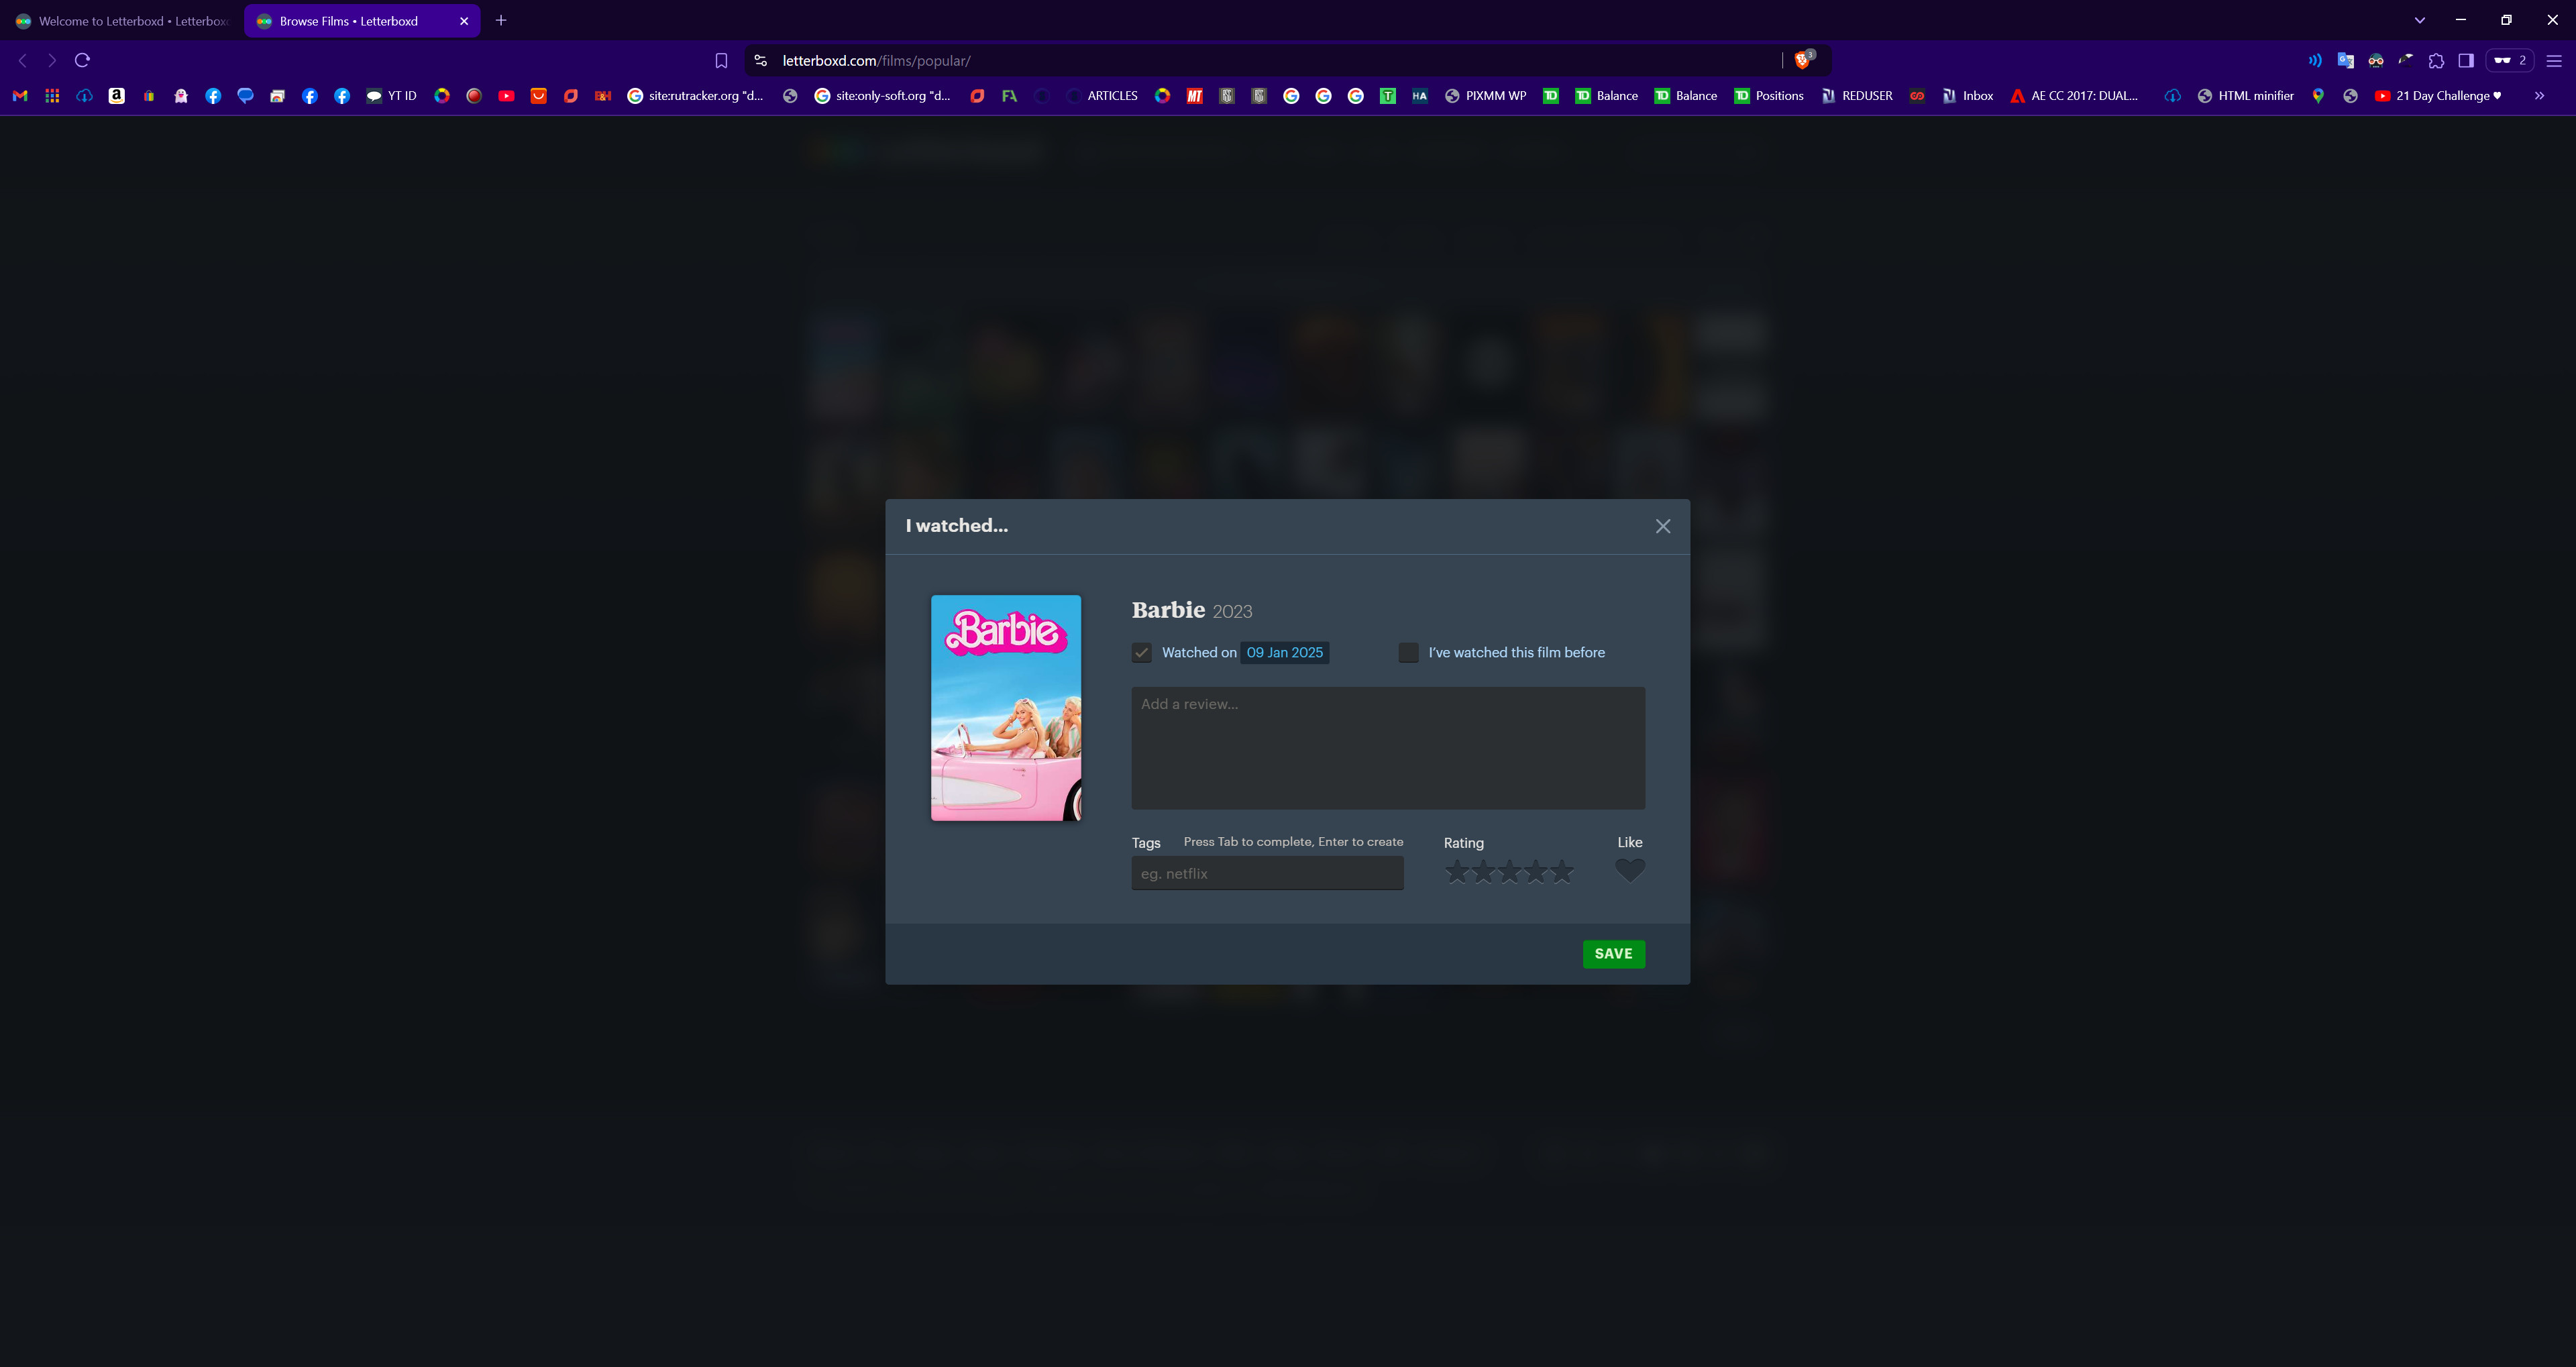Open the "YT ID" bookmark
The width and height of the screenshot is (2576, 1367).
tap(391, 96)
